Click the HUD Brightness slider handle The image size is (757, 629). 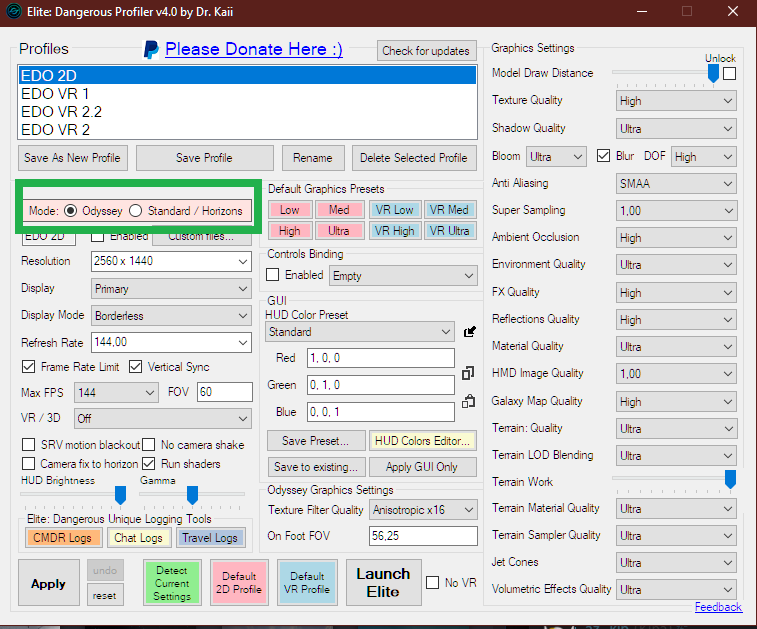pos(120,495)
